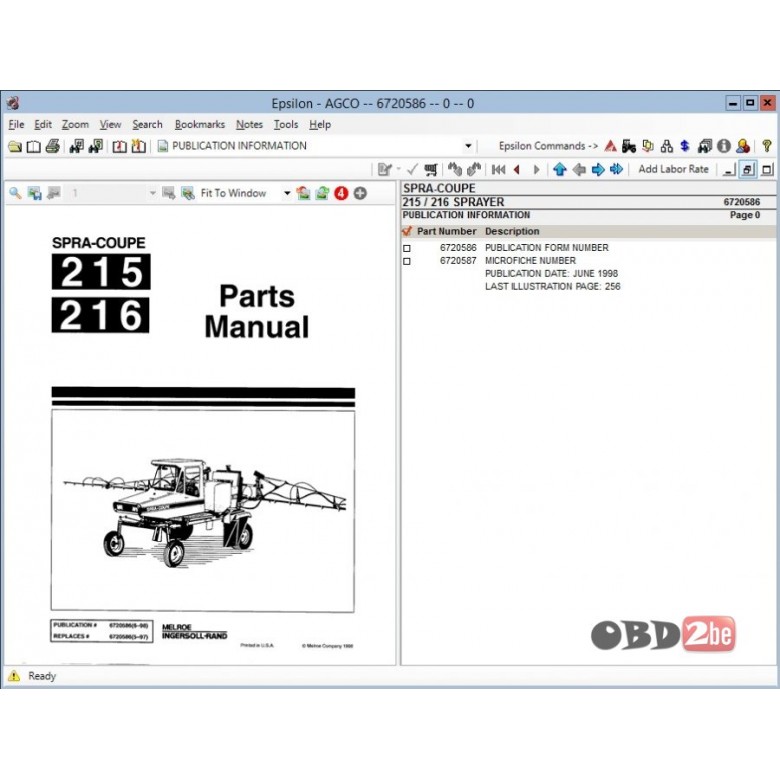This screenshot has width=780, height=780.
Task: Open the image number combo box dropdown
Action: pyautogui.click(x=152, y=193)
